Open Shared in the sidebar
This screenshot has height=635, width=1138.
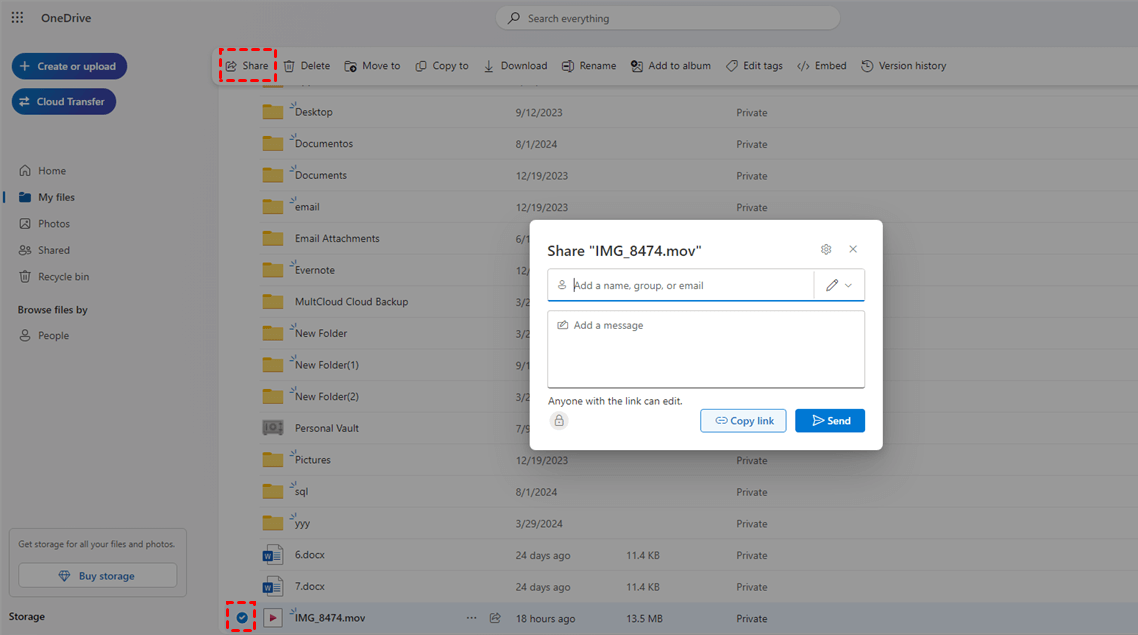coord(44,250)
